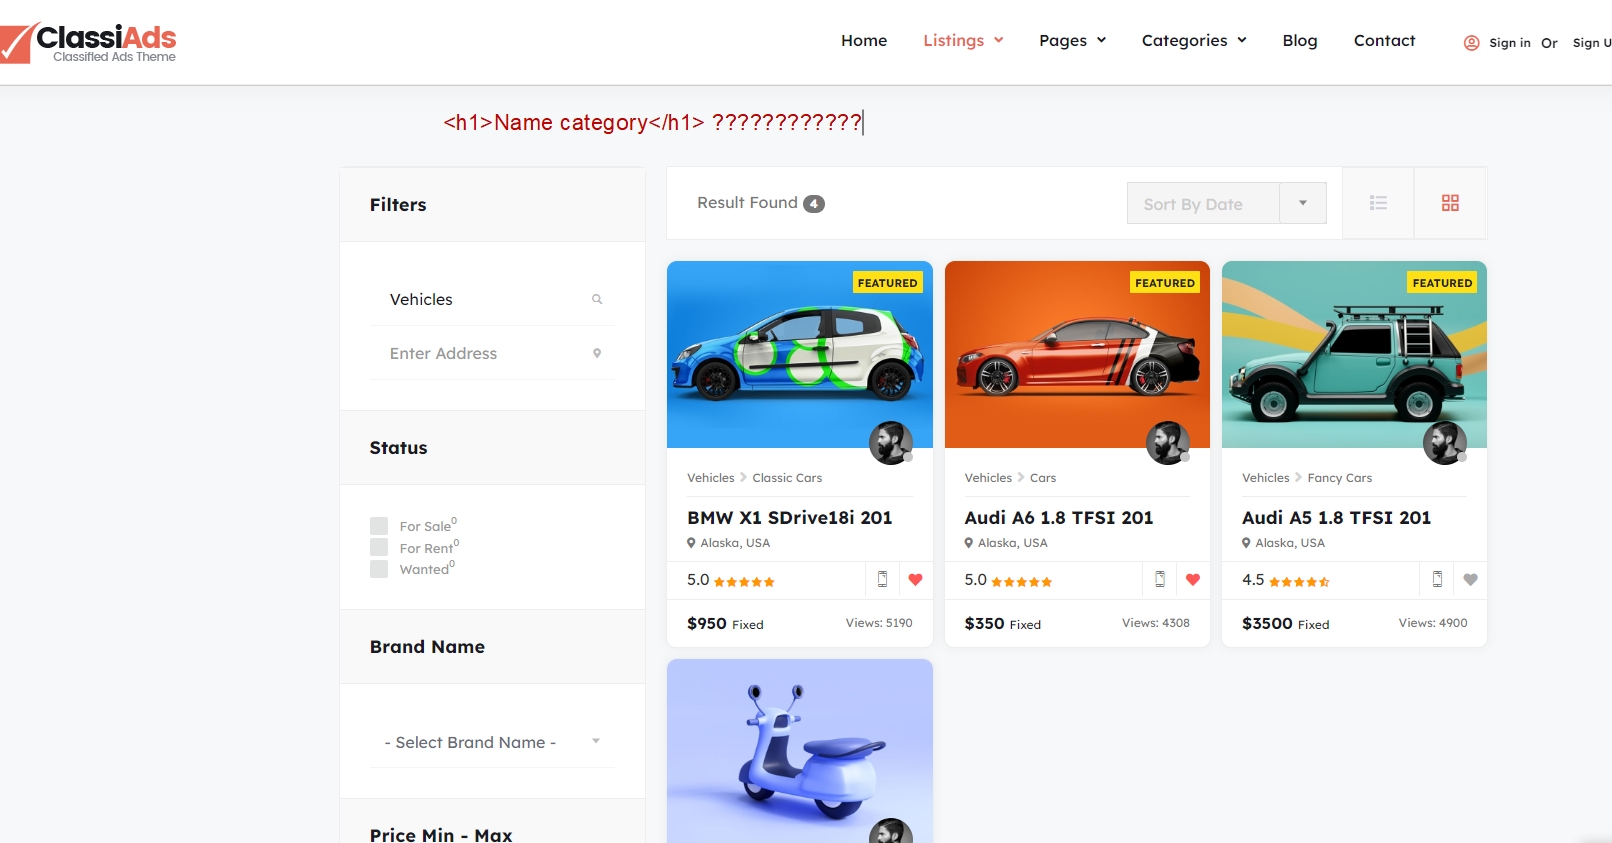Enable the For Rent status filter
The height and width of the screenshot is (843, 1612).
click(379, 547)
